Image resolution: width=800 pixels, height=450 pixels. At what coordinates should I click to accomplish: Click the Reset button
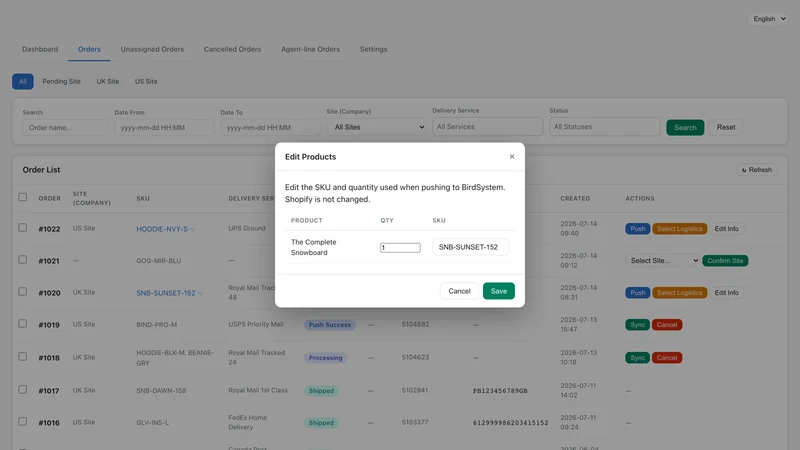(726, 127)
